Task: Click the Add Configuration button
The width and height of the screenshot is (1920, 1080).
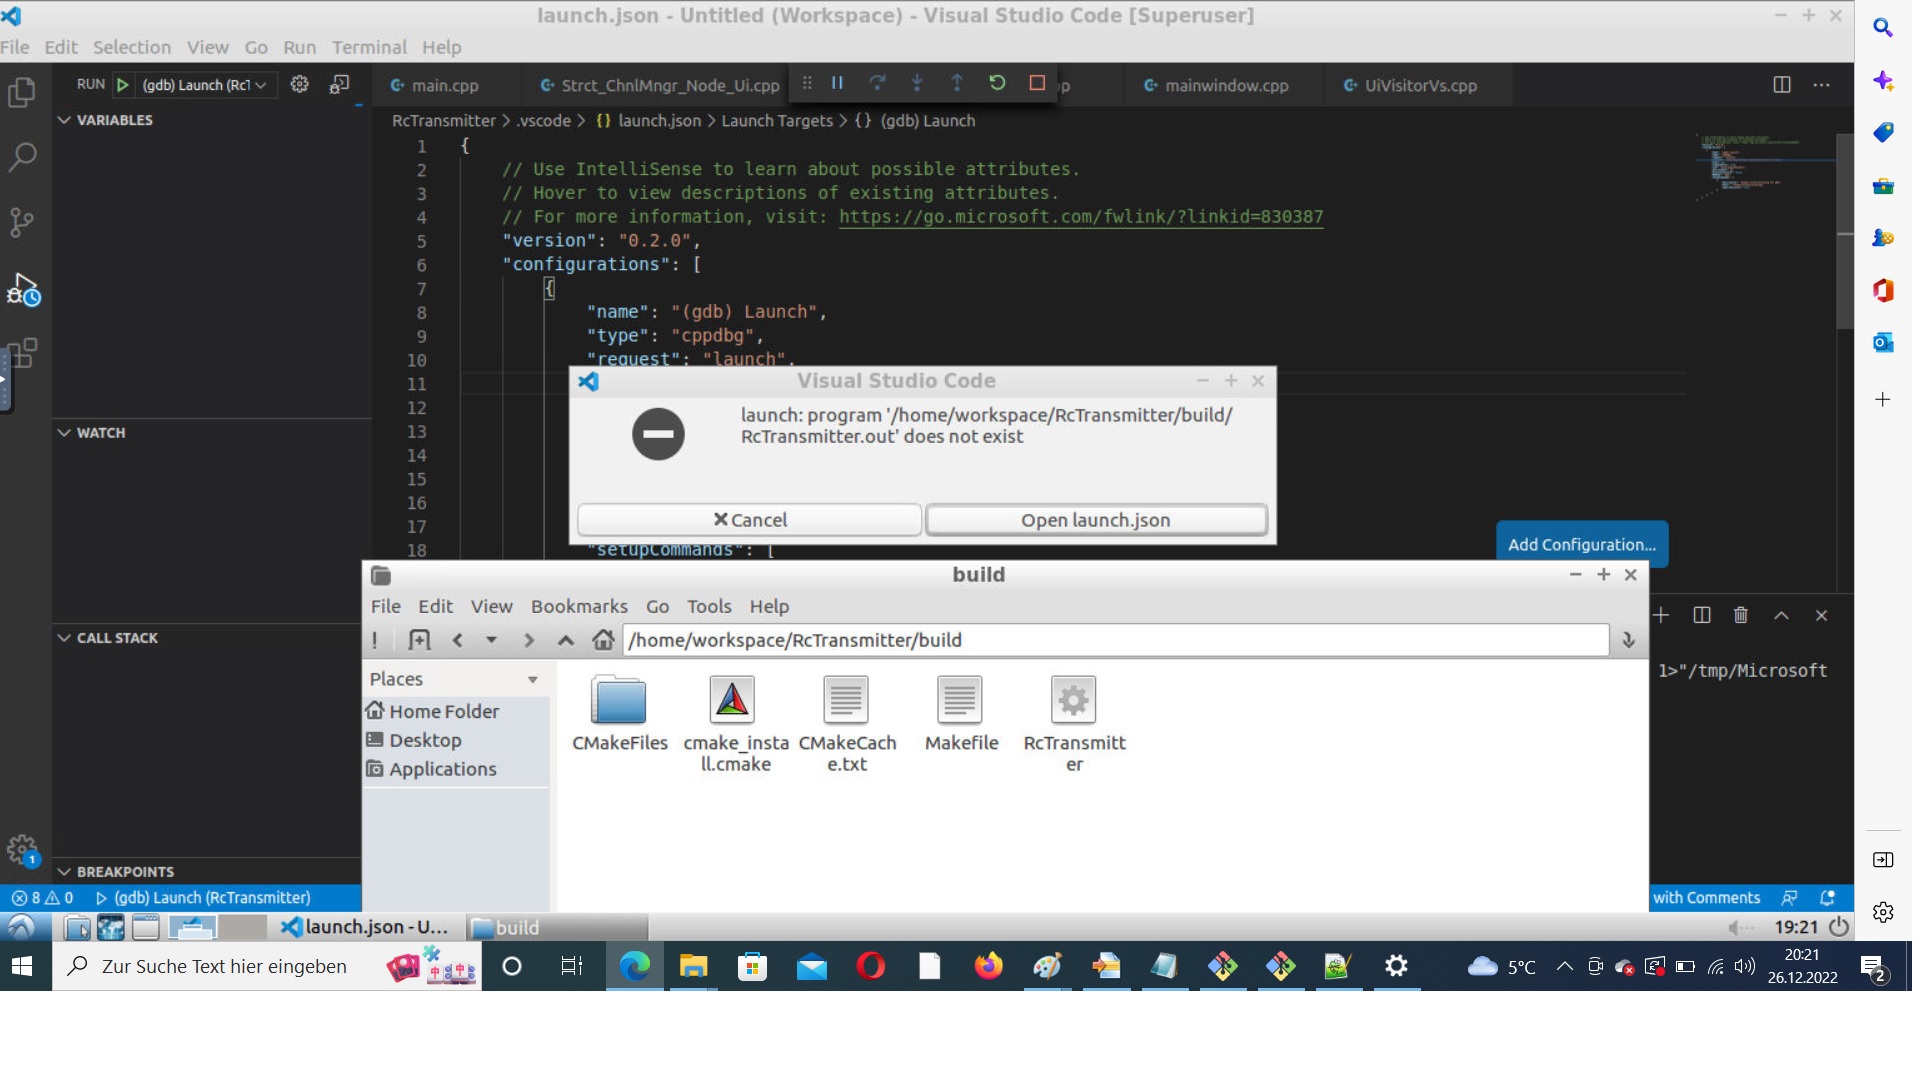Action: [x=1581, y=545]
